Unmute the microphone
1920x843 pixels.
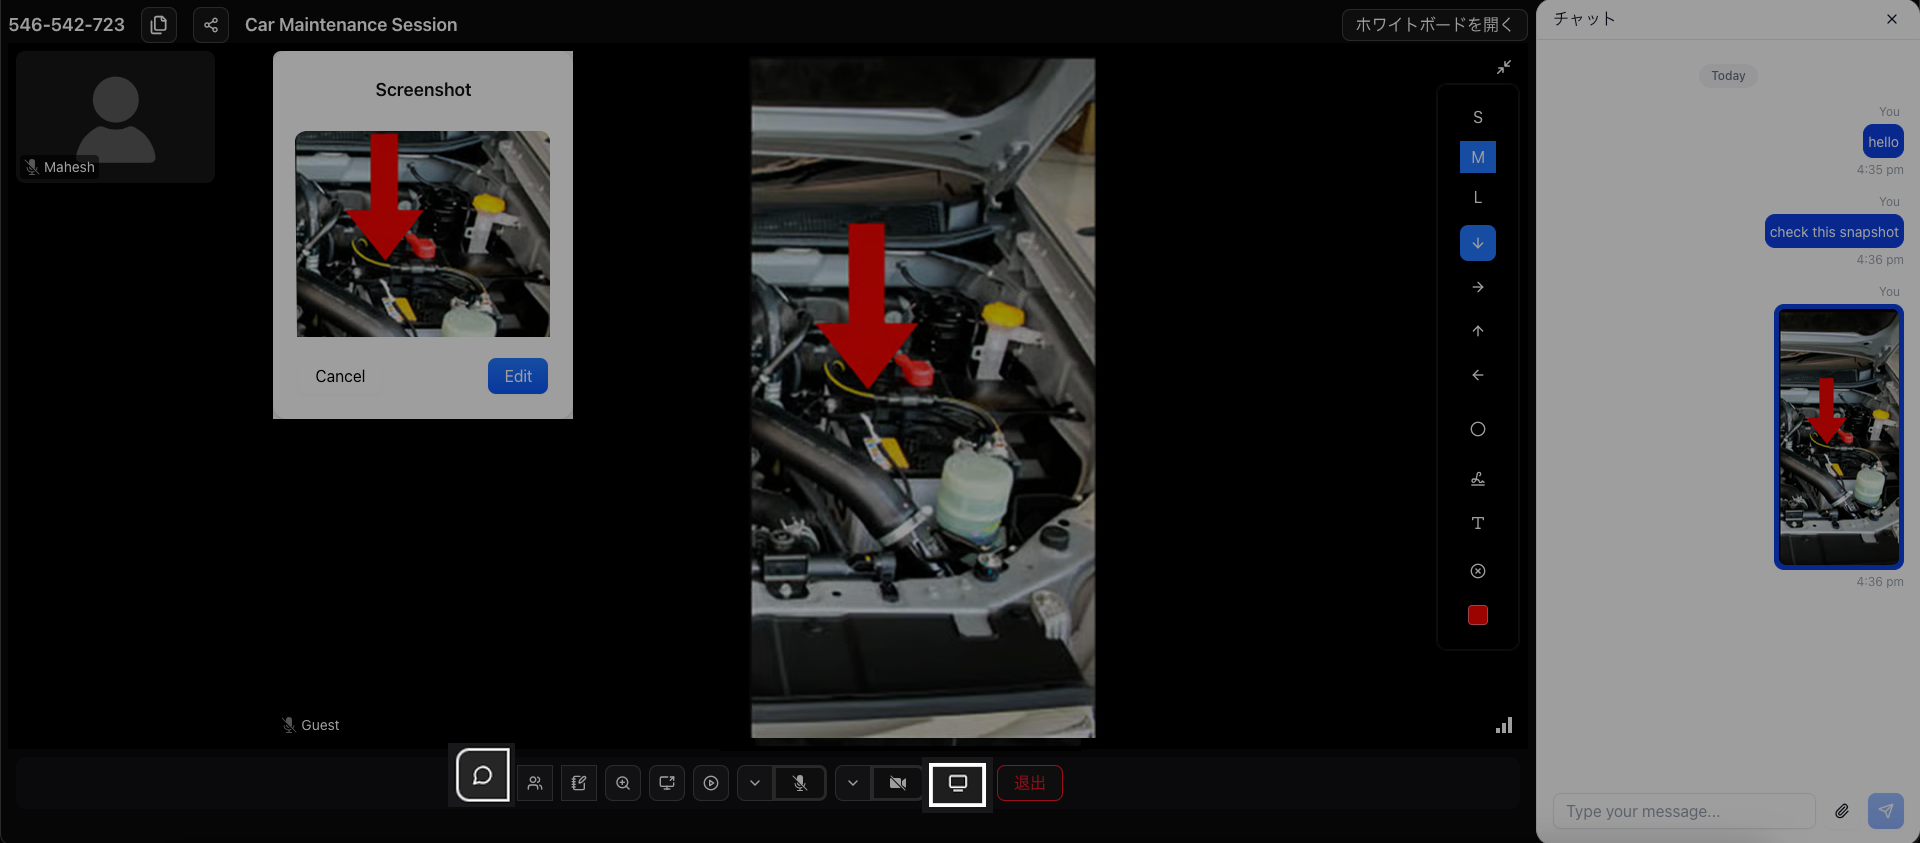(x=800, y=783)
